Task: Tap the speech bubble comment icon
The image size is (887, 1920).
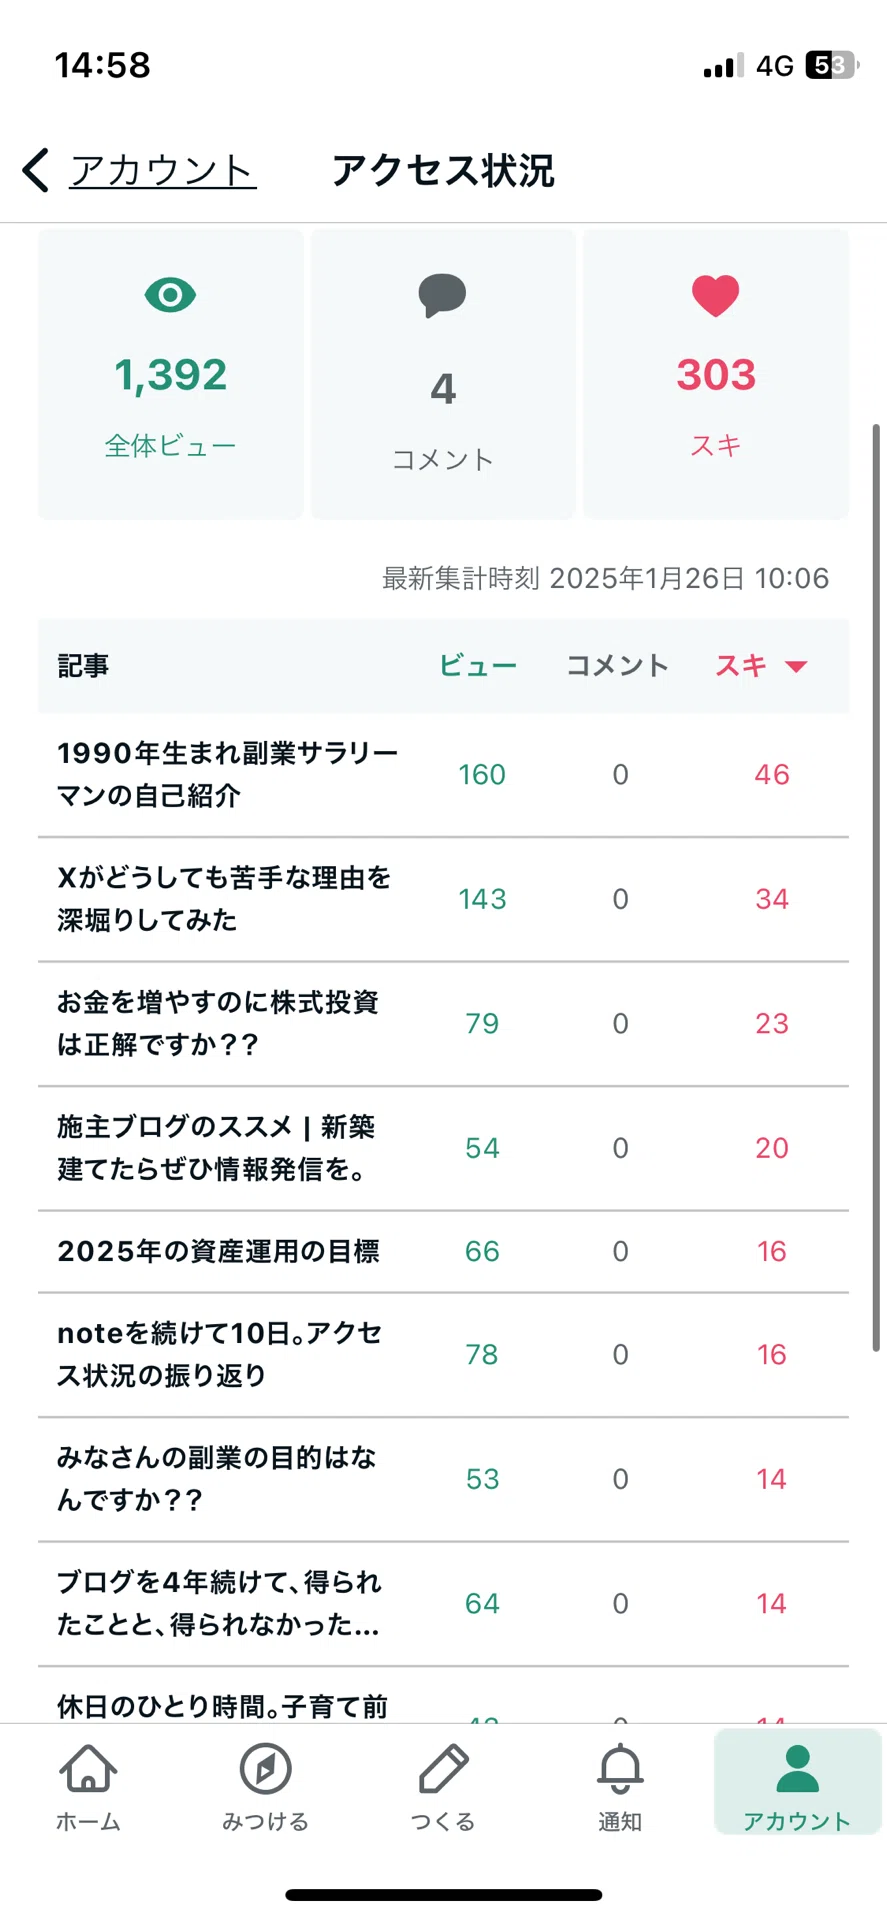Action: tap(442, 296)
